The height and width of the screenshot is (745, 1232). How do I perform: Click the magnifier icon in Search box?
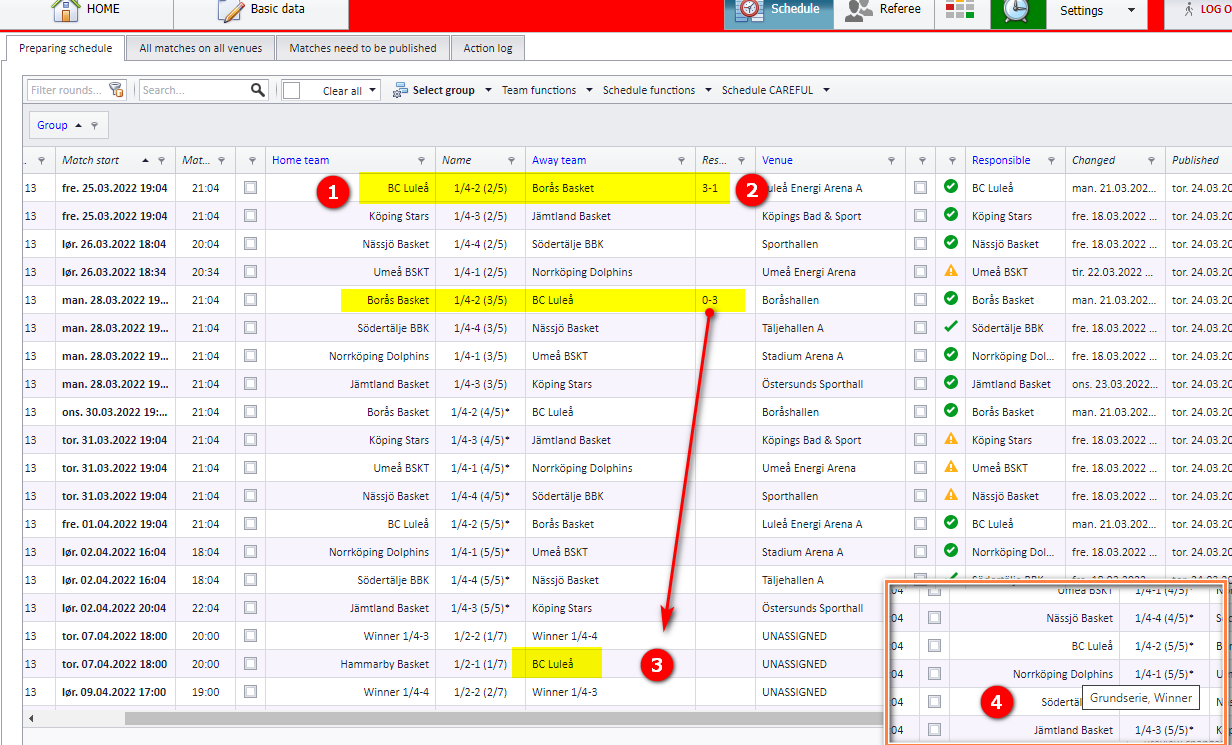tap(258, 90)
